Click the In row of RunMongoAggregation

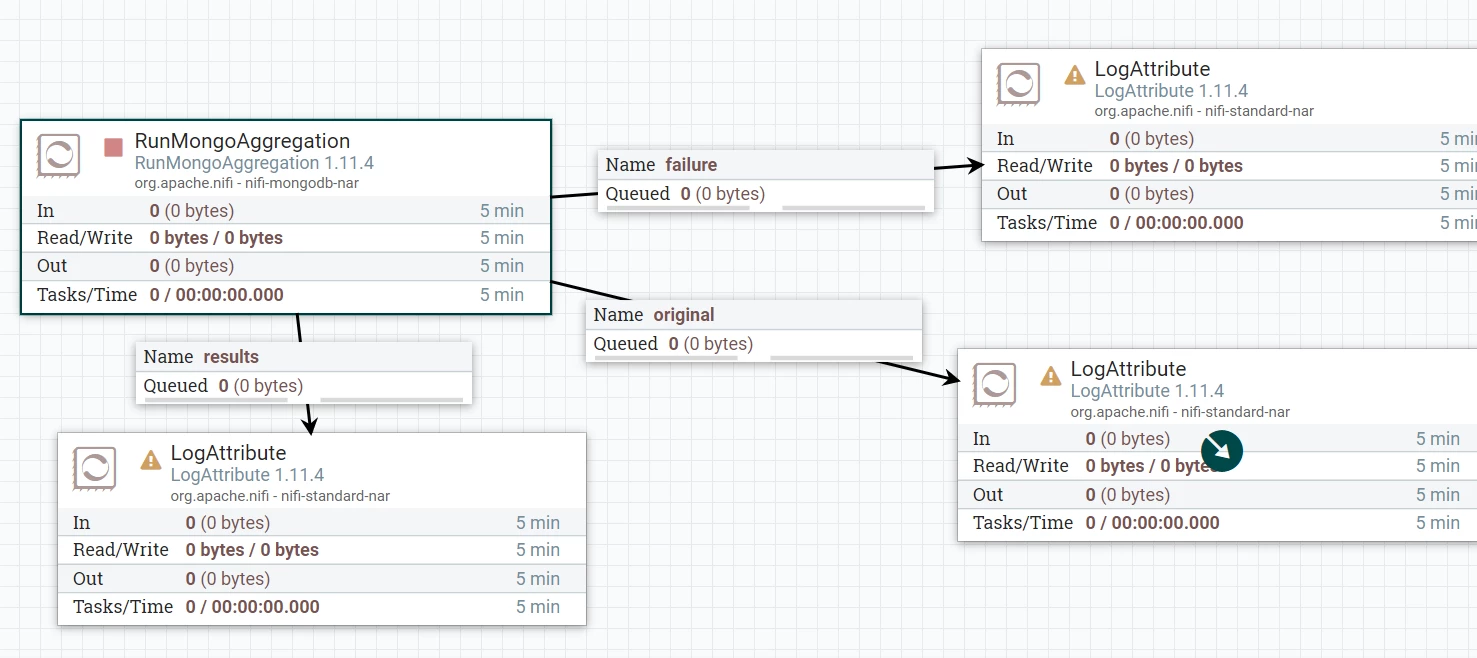[x=286, y=211]
